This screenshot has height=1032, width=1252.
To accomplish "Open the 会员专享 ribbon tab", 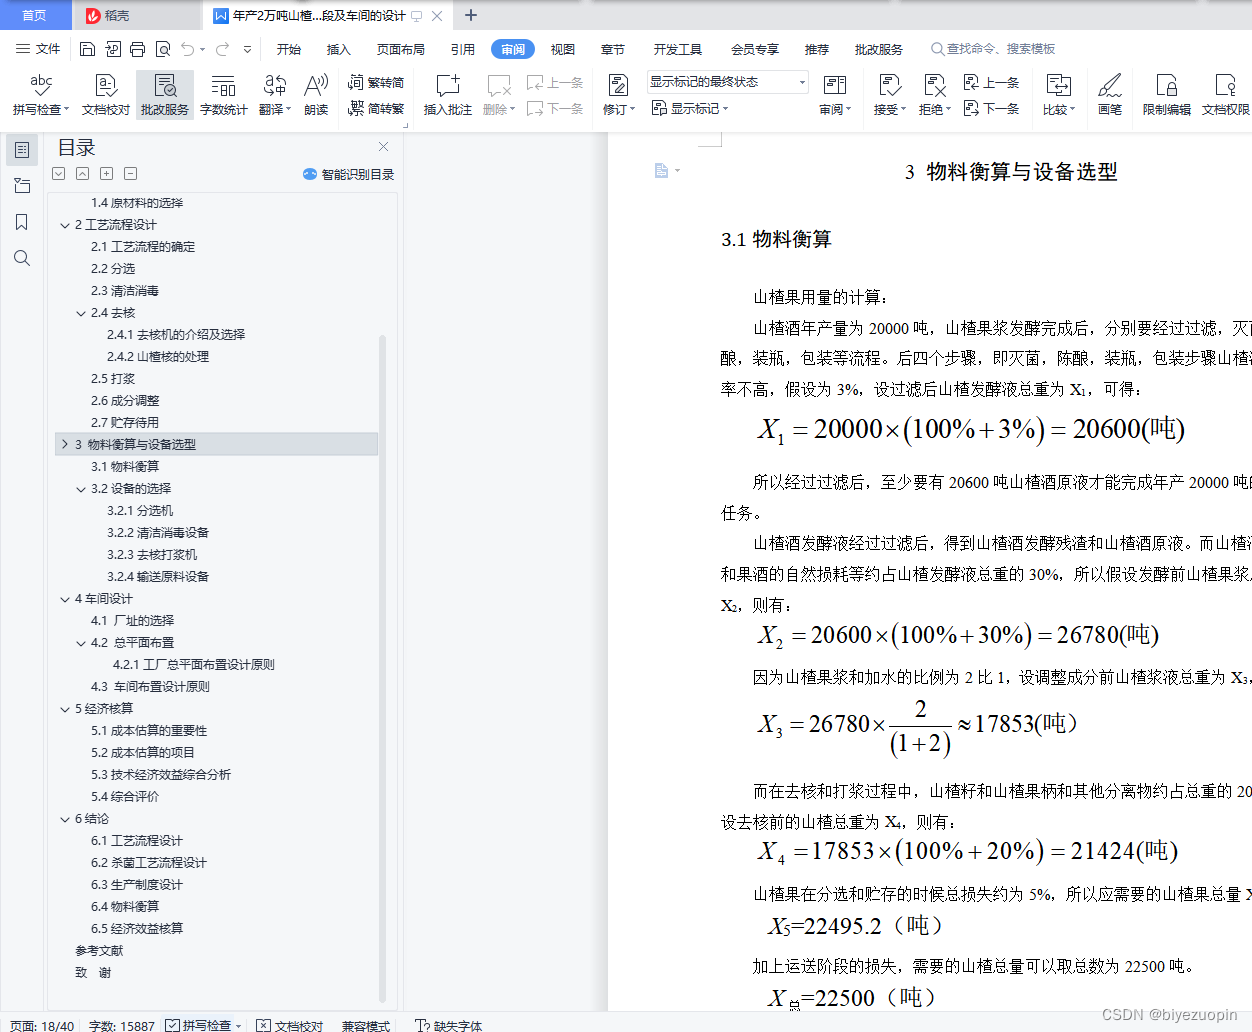I will 755,49.
